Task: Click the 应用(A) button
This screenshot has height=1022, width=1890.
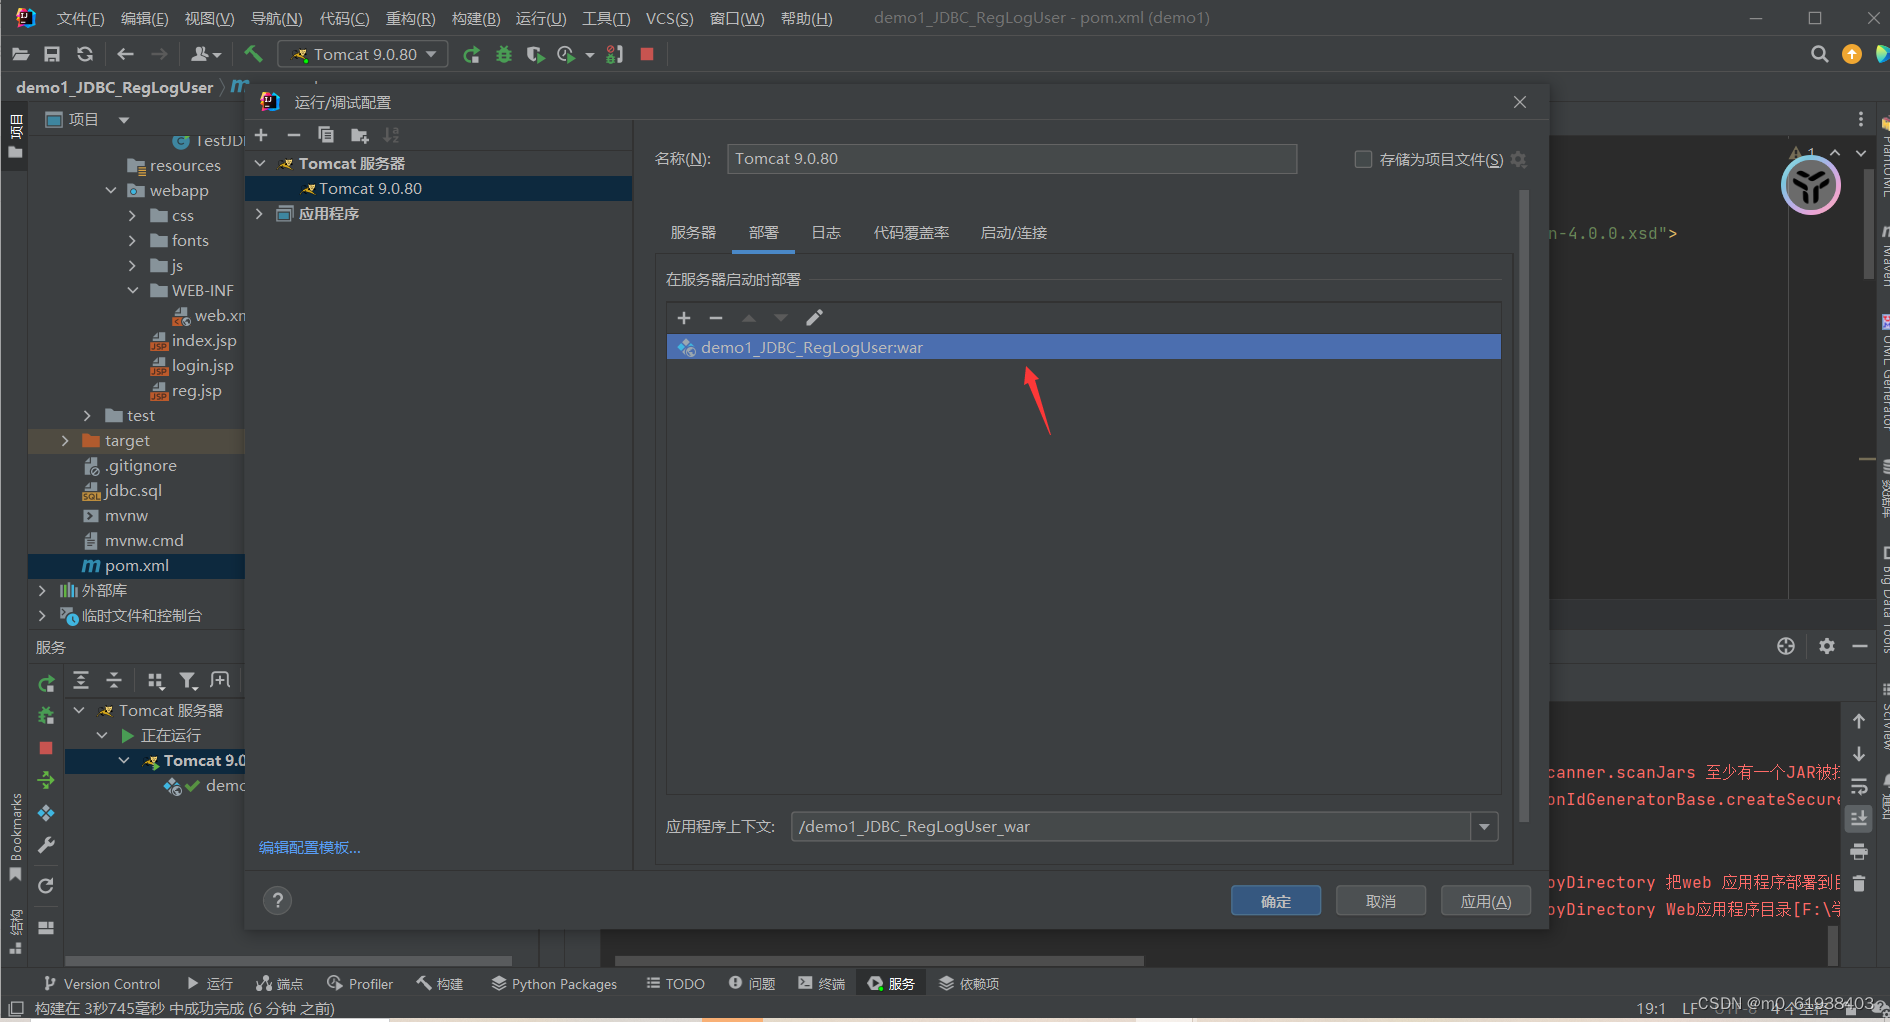Action: click(1486, 901)
